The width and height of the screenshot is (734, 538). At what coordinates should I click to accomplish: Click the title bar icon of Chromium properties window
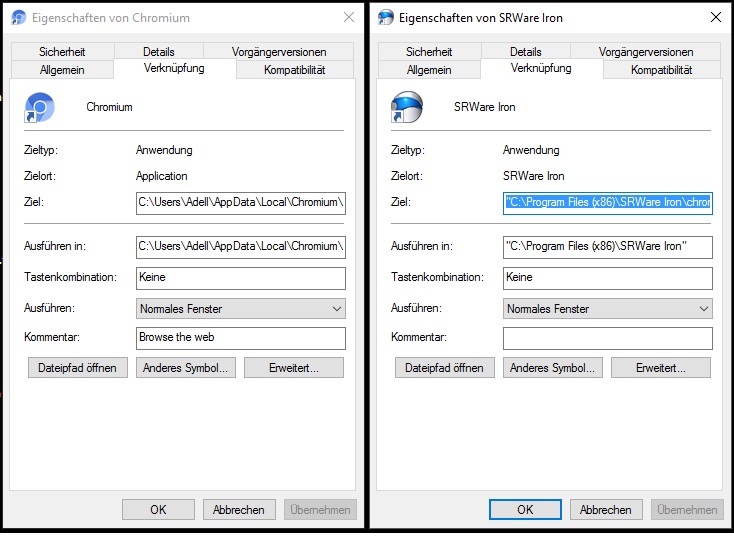tap(19, 18)
